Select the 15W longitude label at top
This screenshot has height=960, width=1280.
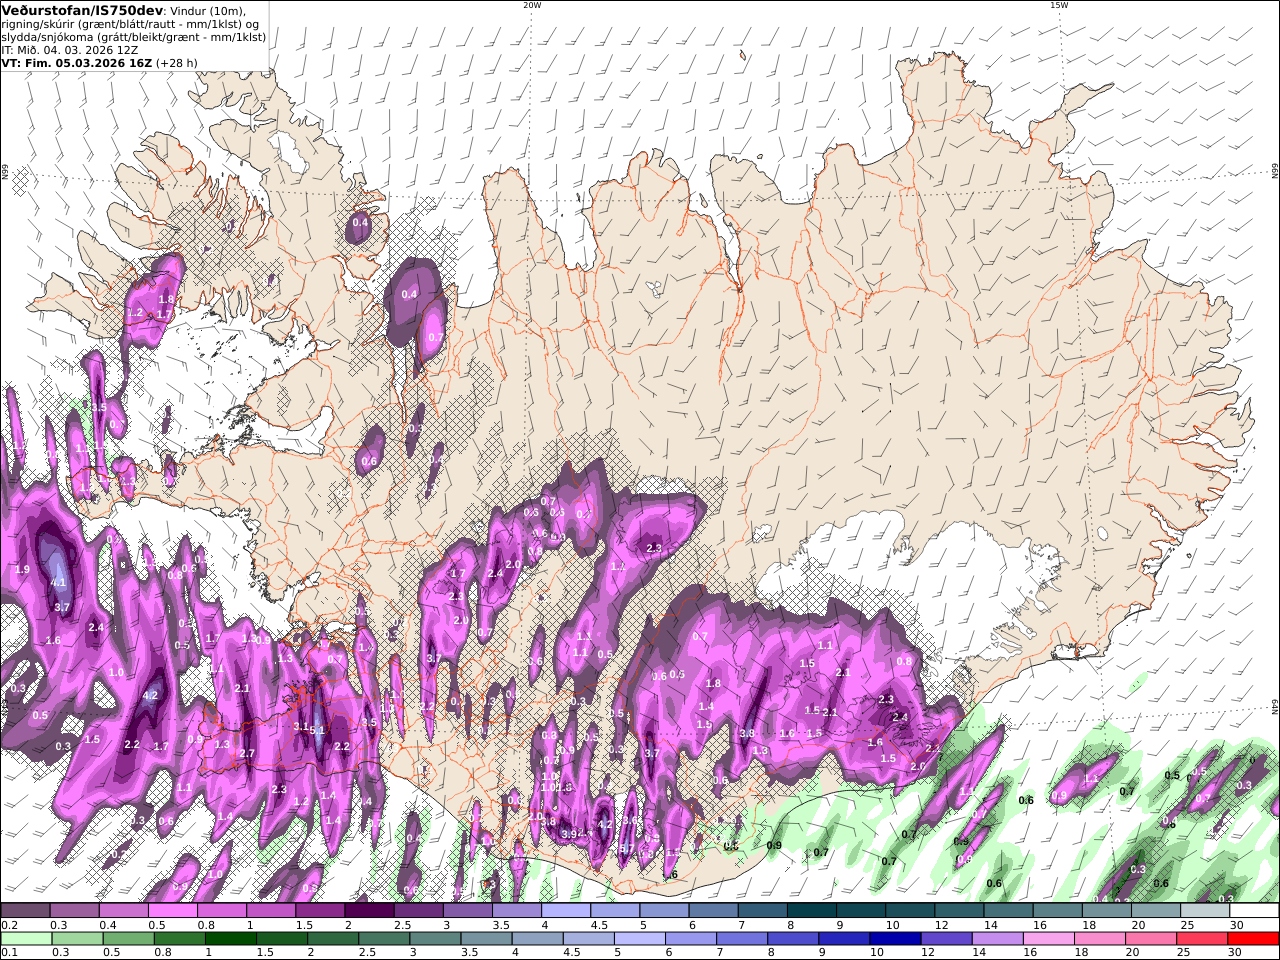(1058, 5)
